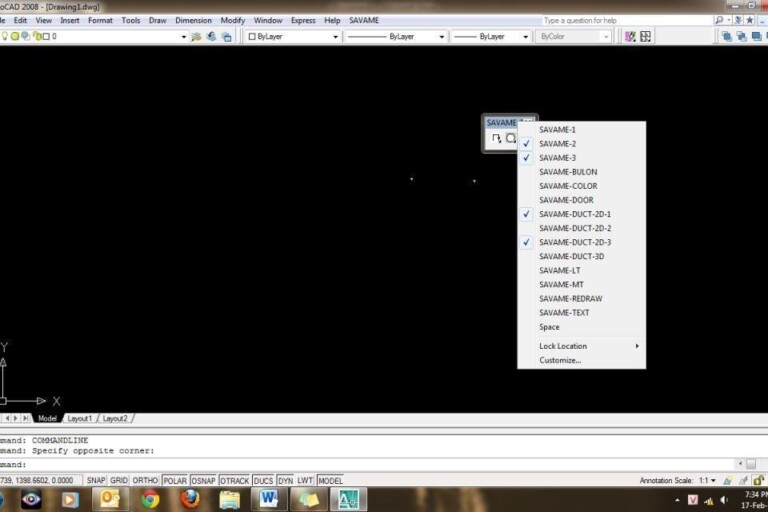
Task: Click the help search magnifier icon
Action: pos(719,20)
